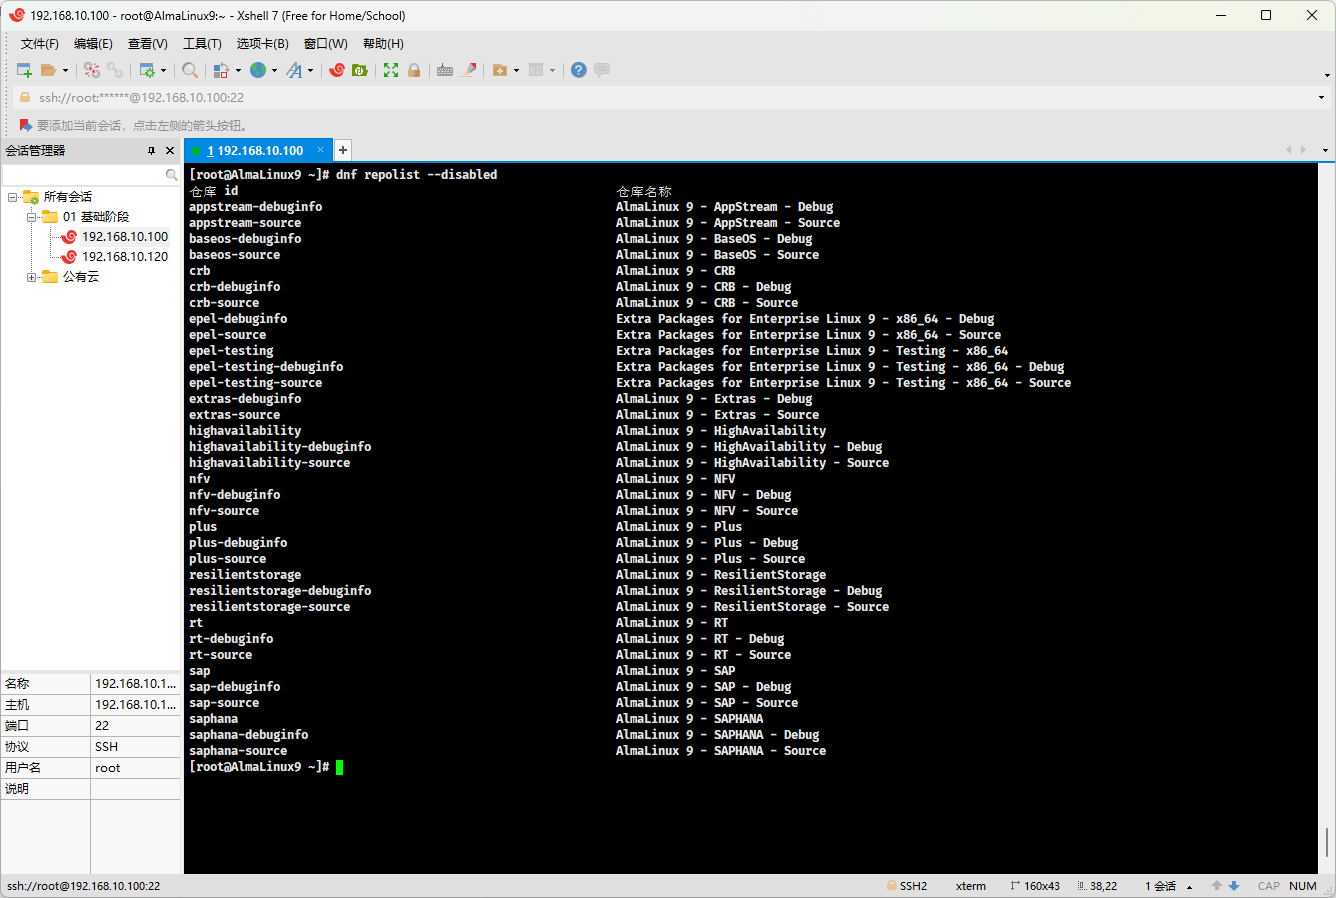Click the New Session toolbar icon

(x=24, y=70)
